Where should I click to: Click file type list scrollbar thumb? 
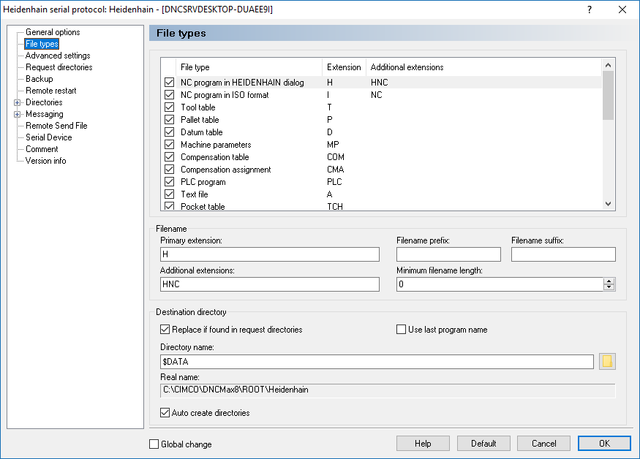click(608, 95)
